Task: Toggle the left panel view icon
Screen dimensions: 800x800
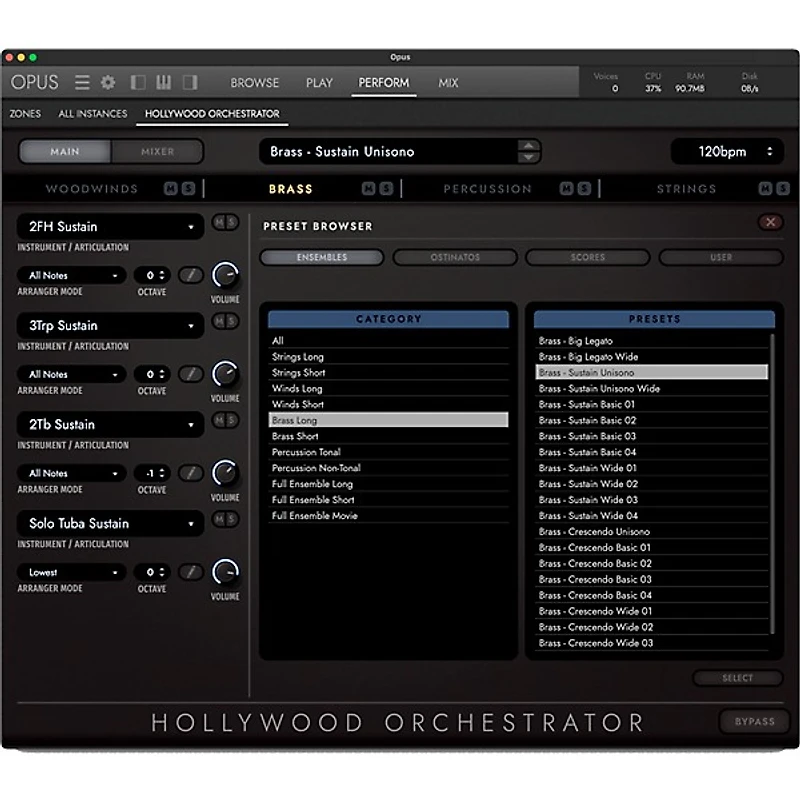Action: coord(137,82)
